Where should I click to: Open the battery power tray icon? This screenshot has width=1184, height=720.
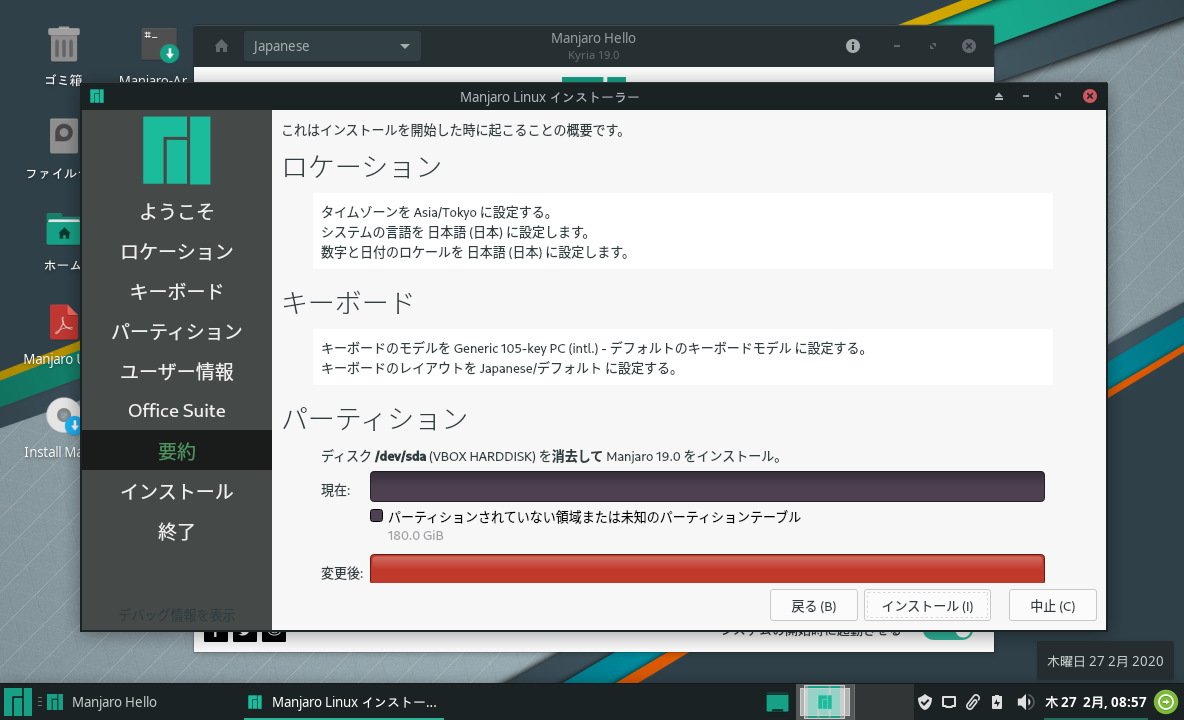997,703
